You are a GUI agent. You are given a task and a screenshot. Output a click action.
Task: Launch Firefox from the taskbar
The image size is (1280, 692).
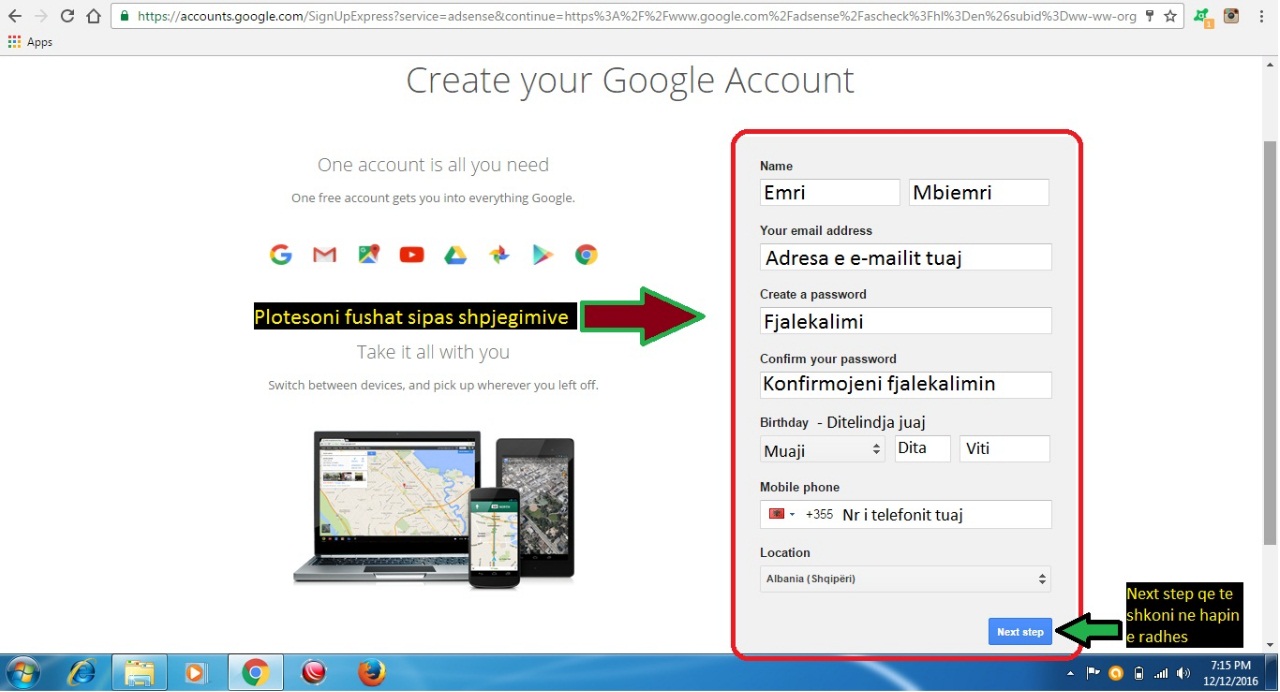click(372, 673)
